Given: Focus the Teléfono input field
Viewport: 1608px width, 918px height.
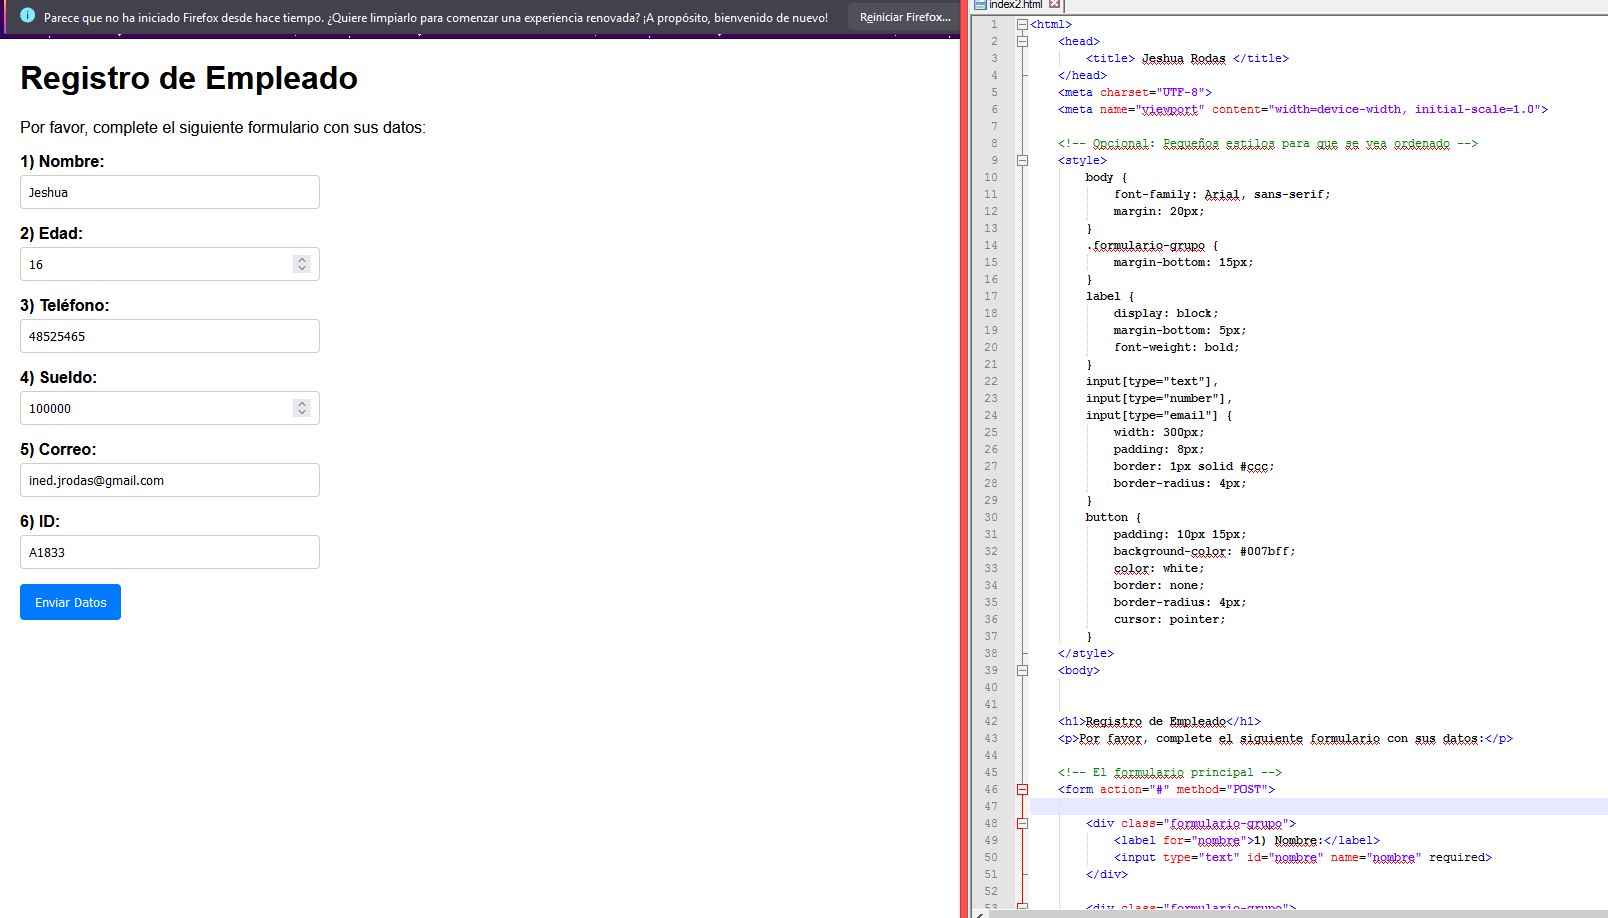Looking at the screenshot, I should tap(170, 336).
